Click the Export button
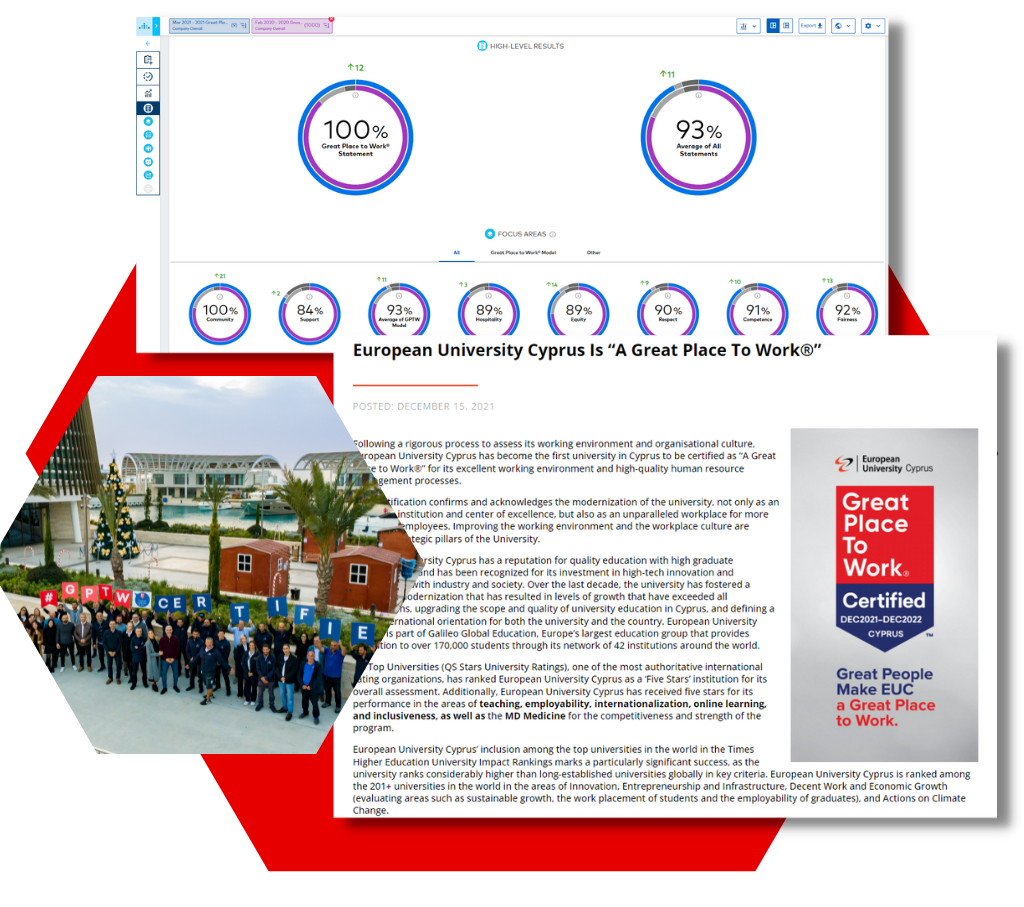 tap(812, 26)
